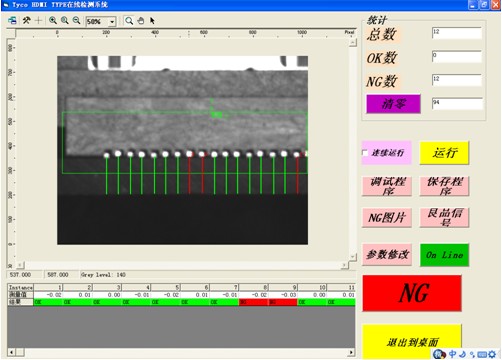
Task: Click the tools hammer icon in toolbar
Action: click(x=26, y=21)
